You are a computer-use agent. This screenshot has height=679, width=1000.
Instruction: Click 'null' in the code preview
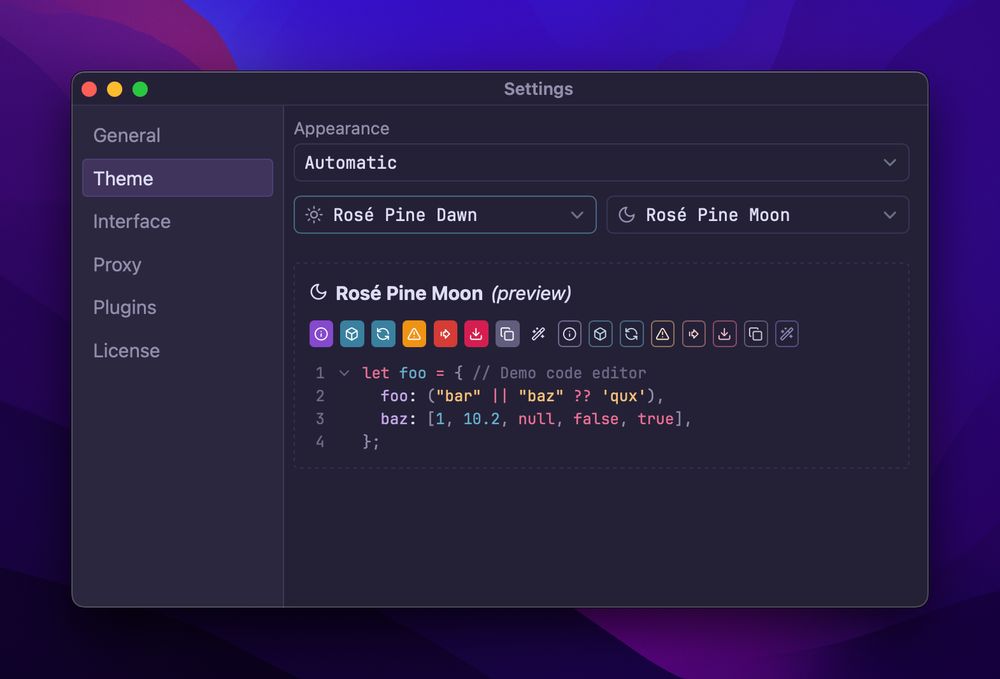pos(536,419)
